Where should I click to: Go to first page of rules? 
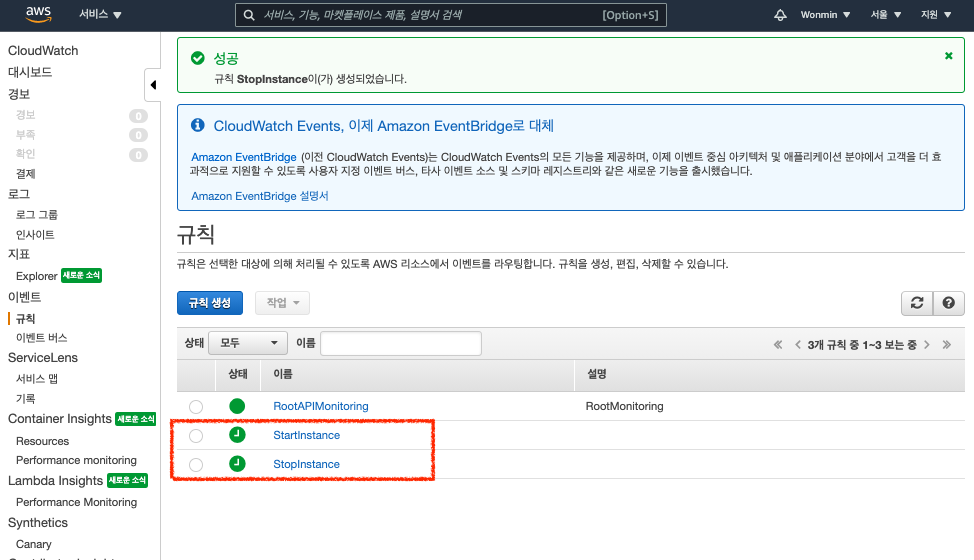[x=778, y=345]
